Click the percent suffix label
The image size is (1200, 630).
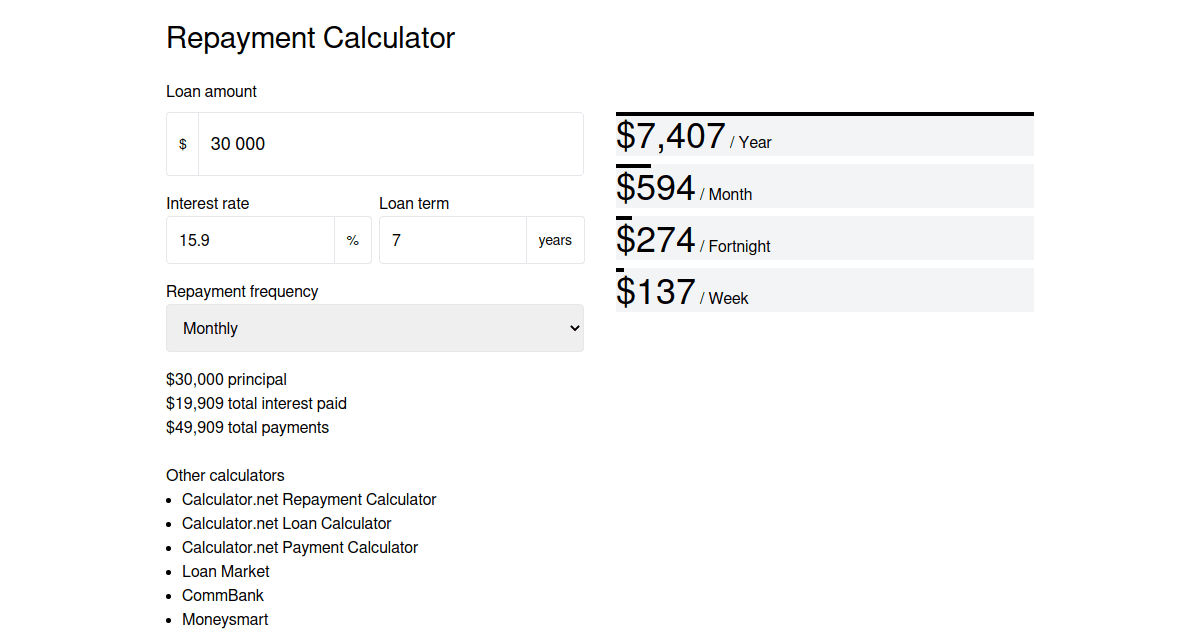(352, 240)
